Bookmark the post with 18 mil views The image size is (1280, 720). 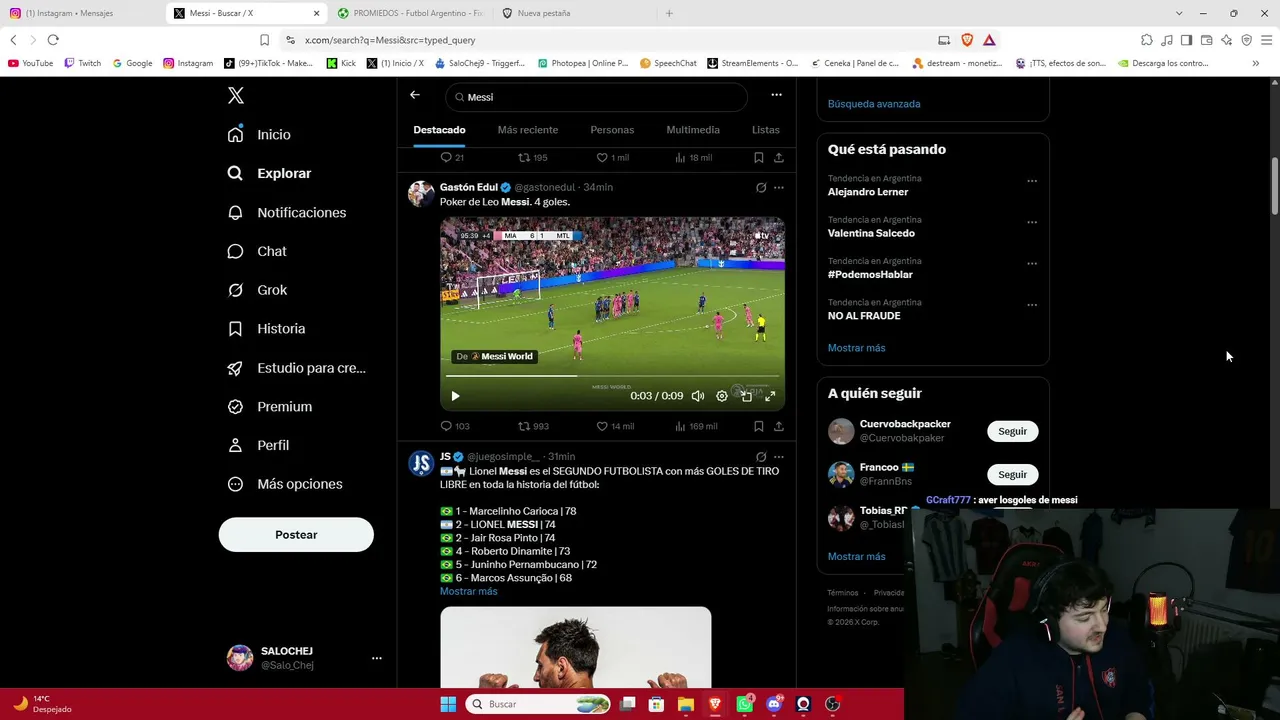click(759, 158)
